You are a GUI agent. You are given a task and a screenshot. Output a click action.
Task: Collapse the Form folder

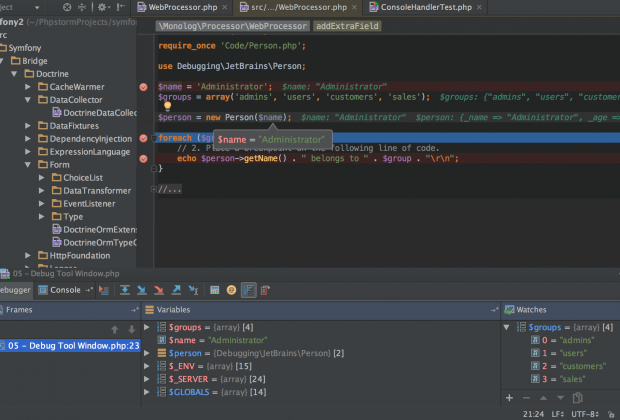[28, 165]
